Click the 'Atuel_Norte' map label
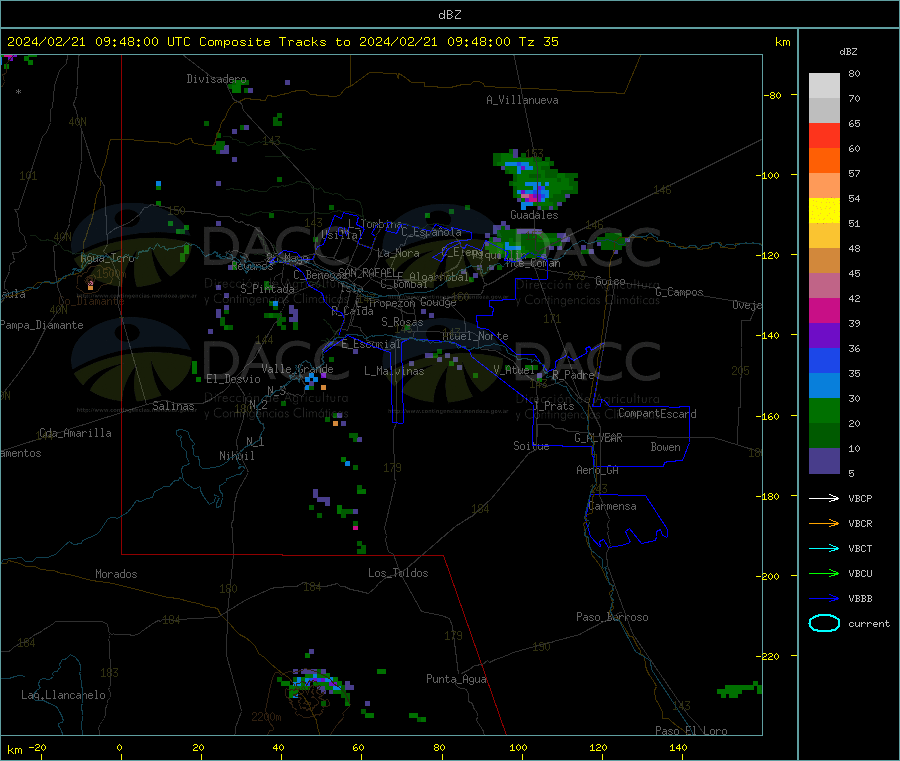Viewport: 900px width, 761px height. (x=475, y=336)
